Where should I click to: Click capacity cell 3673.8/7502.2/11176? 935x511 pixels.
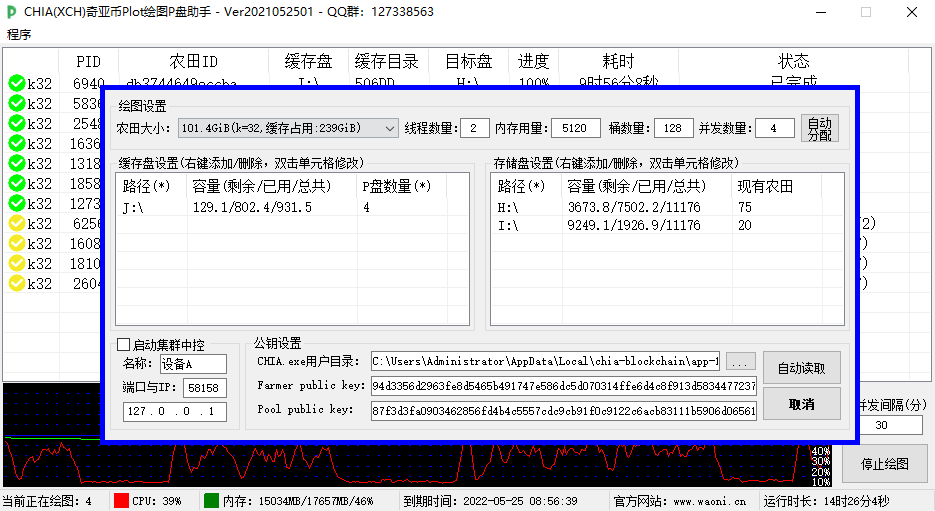coord(647,208)
